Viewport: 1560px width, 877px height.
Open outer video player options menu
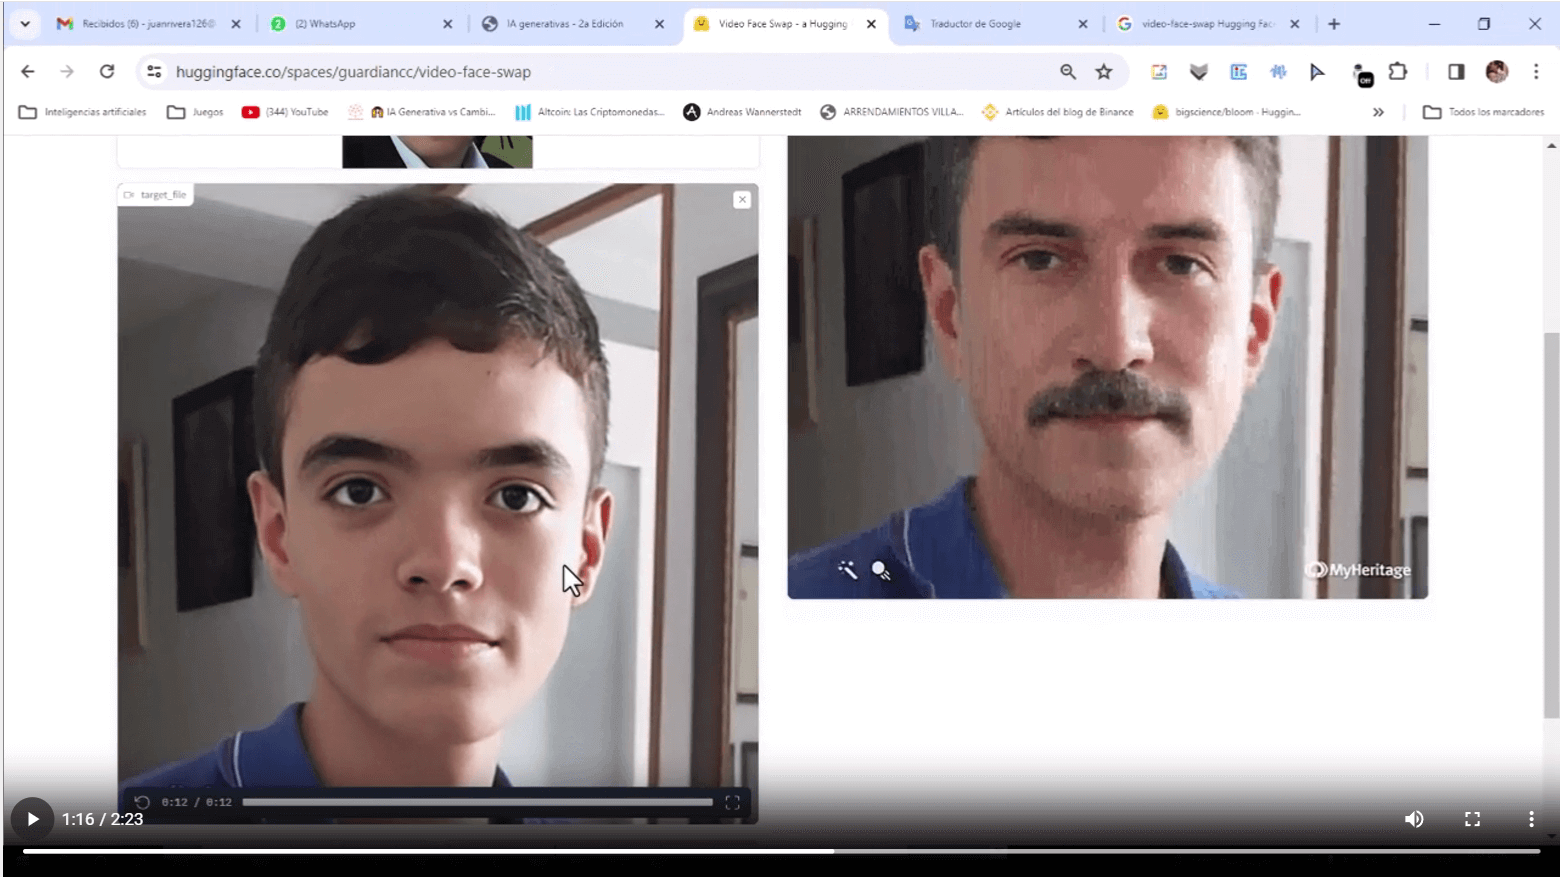tap(1531, 819)
